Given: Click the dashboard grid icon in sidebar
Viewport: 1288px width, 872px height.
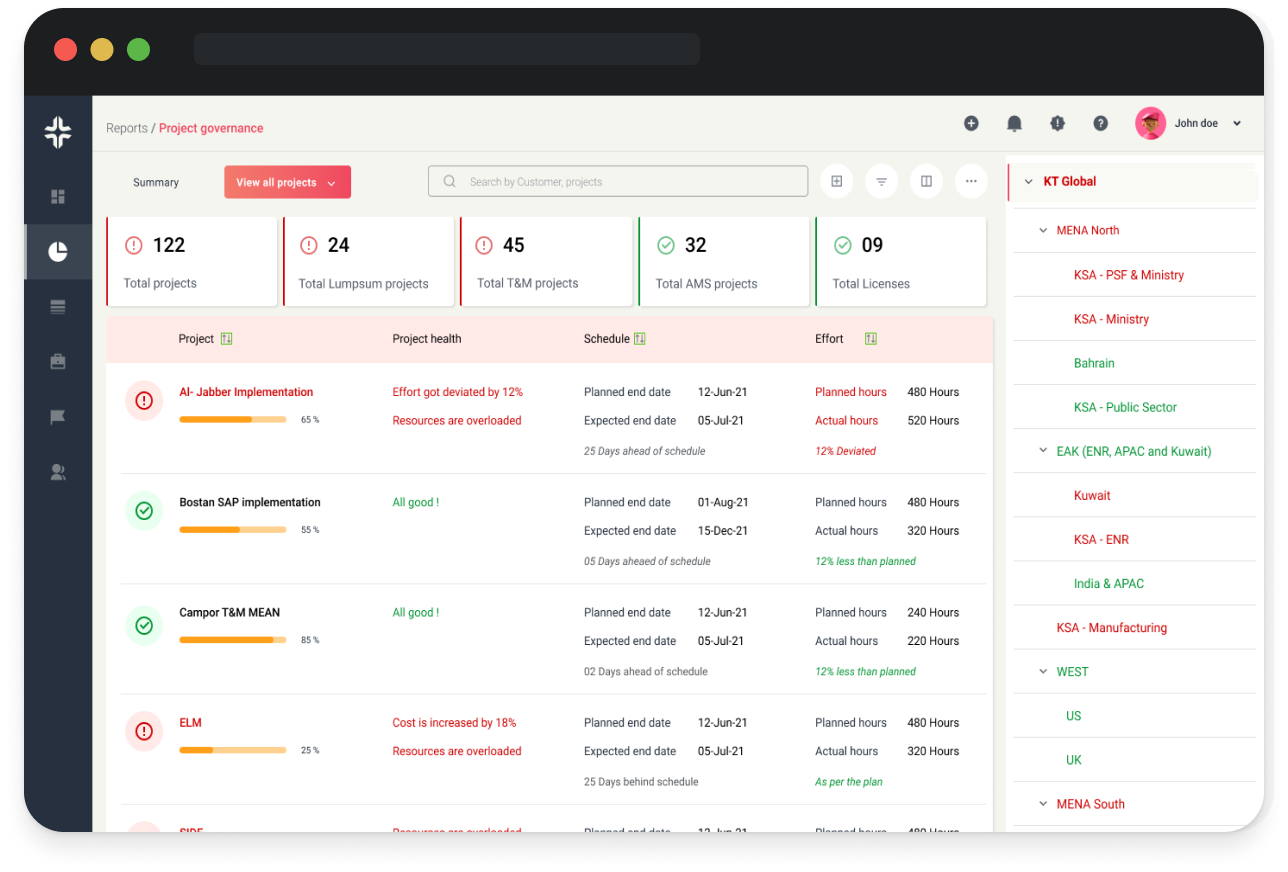Looking at the screenshot, I should 58,197.
